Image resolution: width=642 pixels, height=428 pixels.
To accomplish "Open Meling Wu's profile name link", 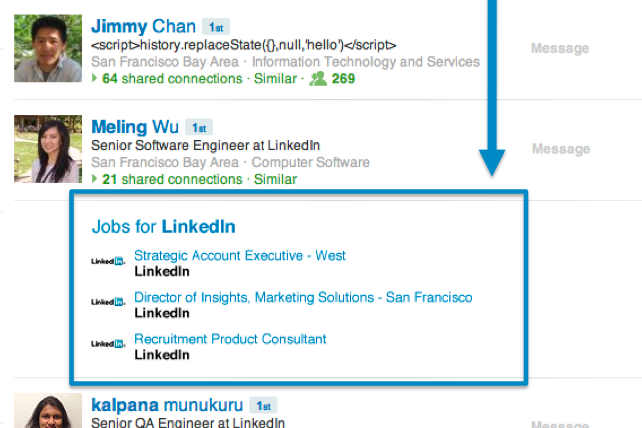I will [x=135, y=127].
